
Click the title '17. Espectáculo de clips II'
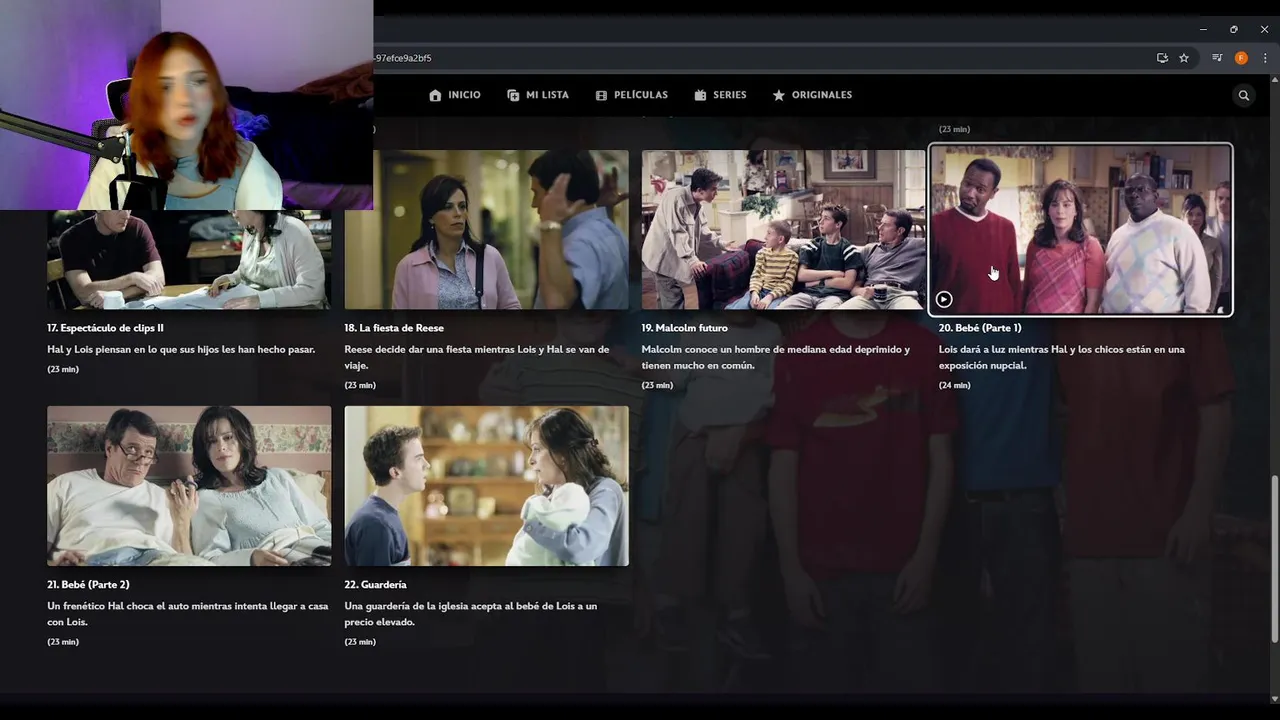tap(105, 328)
